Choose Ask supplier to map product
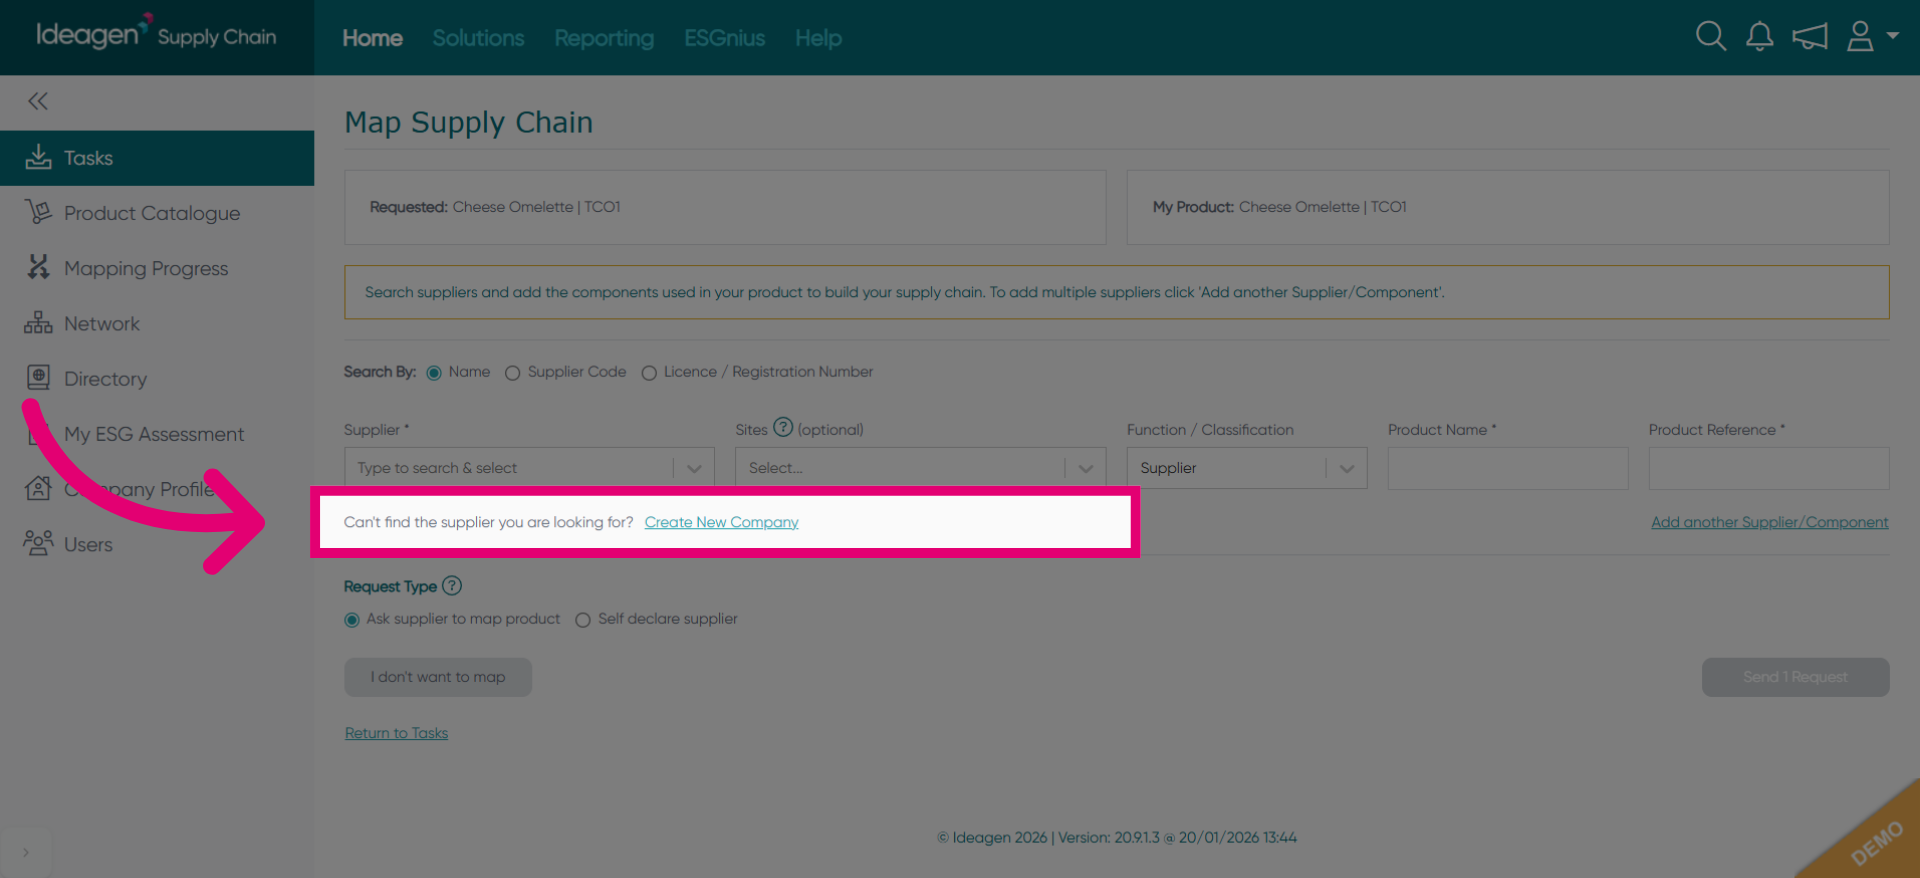 pos(352,620)
